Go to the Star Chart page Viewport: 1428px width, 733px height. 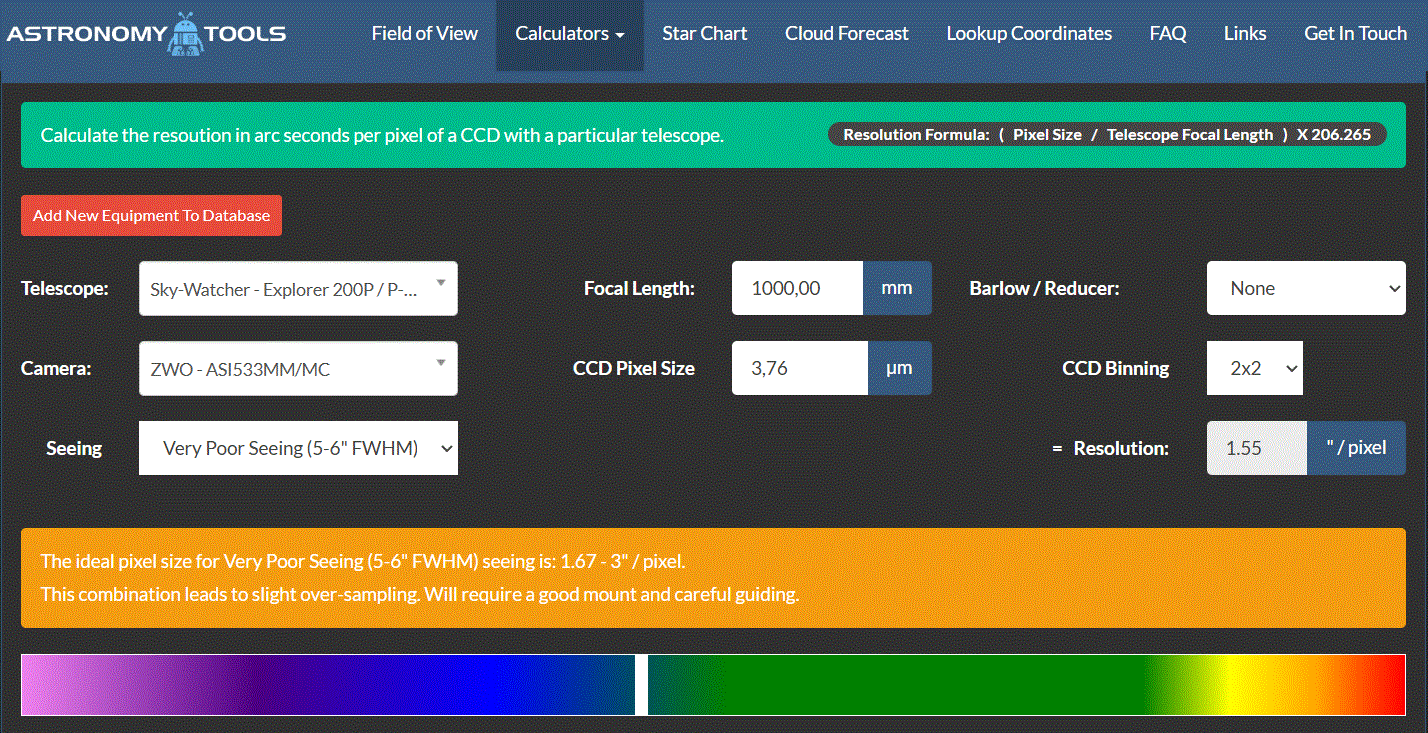704,33
